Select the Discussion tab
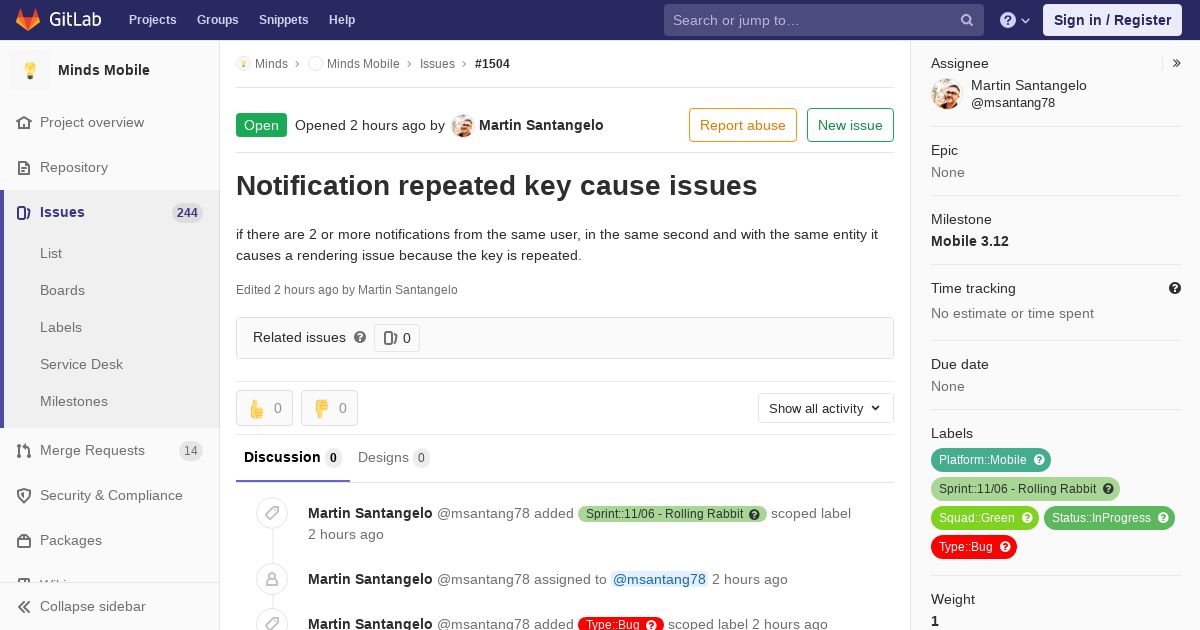This screenshot has width=1200, height=630. click(x=293, y=457)
